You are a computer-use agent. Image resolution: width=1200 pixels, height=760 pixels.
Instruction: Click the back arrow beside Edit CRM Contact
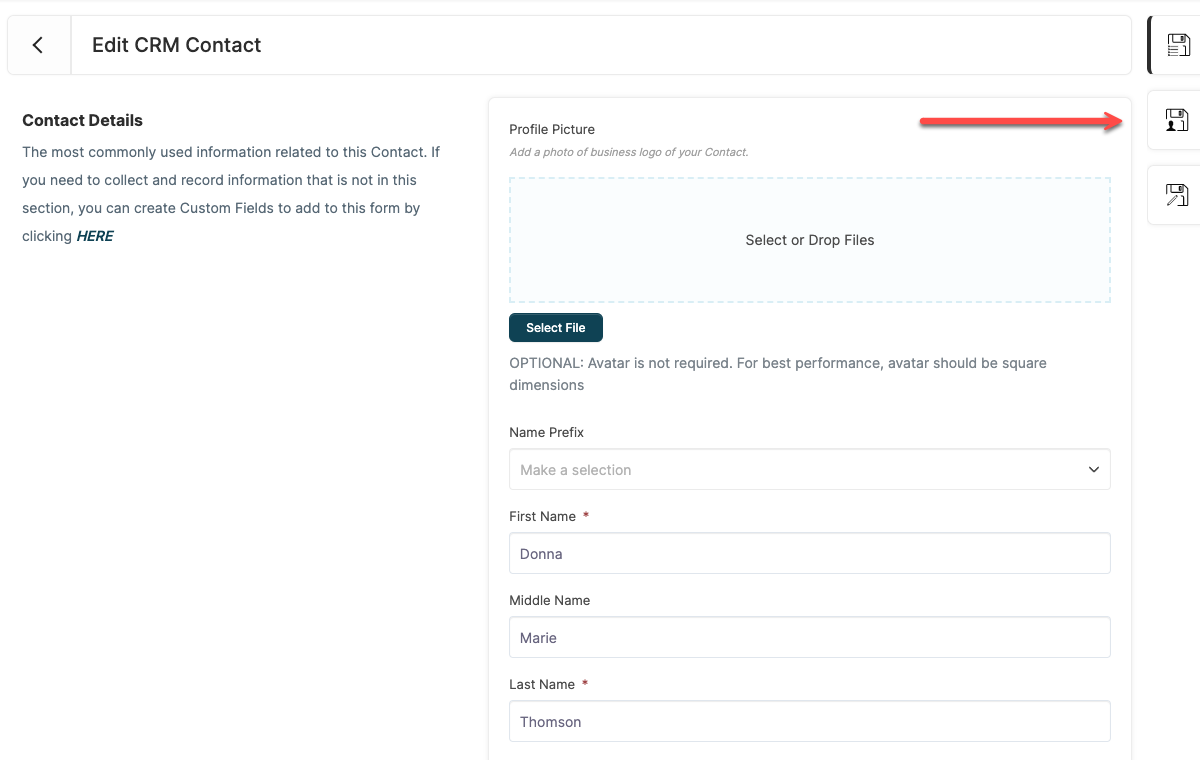point(38,45)
